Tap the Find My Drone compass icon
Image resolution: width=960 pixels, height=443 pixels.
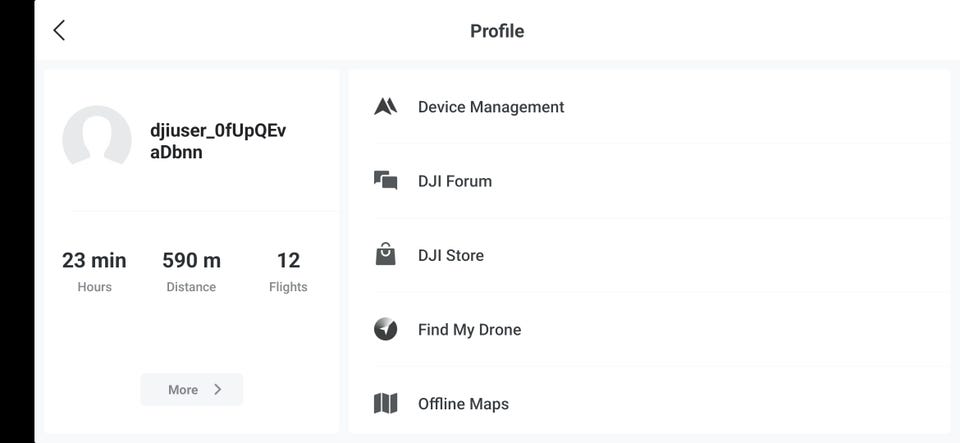pos(386,329)
